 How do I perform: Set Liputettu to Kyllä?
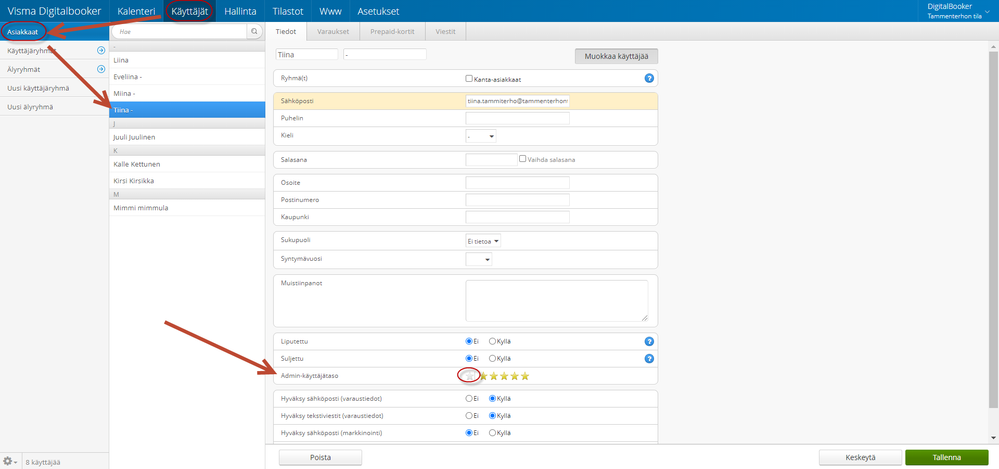pyautogui.click(x=492, y=342)
